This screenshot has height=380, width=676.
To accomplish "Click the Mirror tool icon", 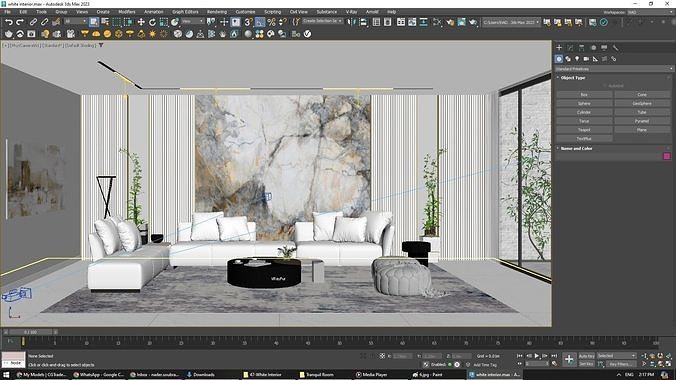I will (352, 22).
